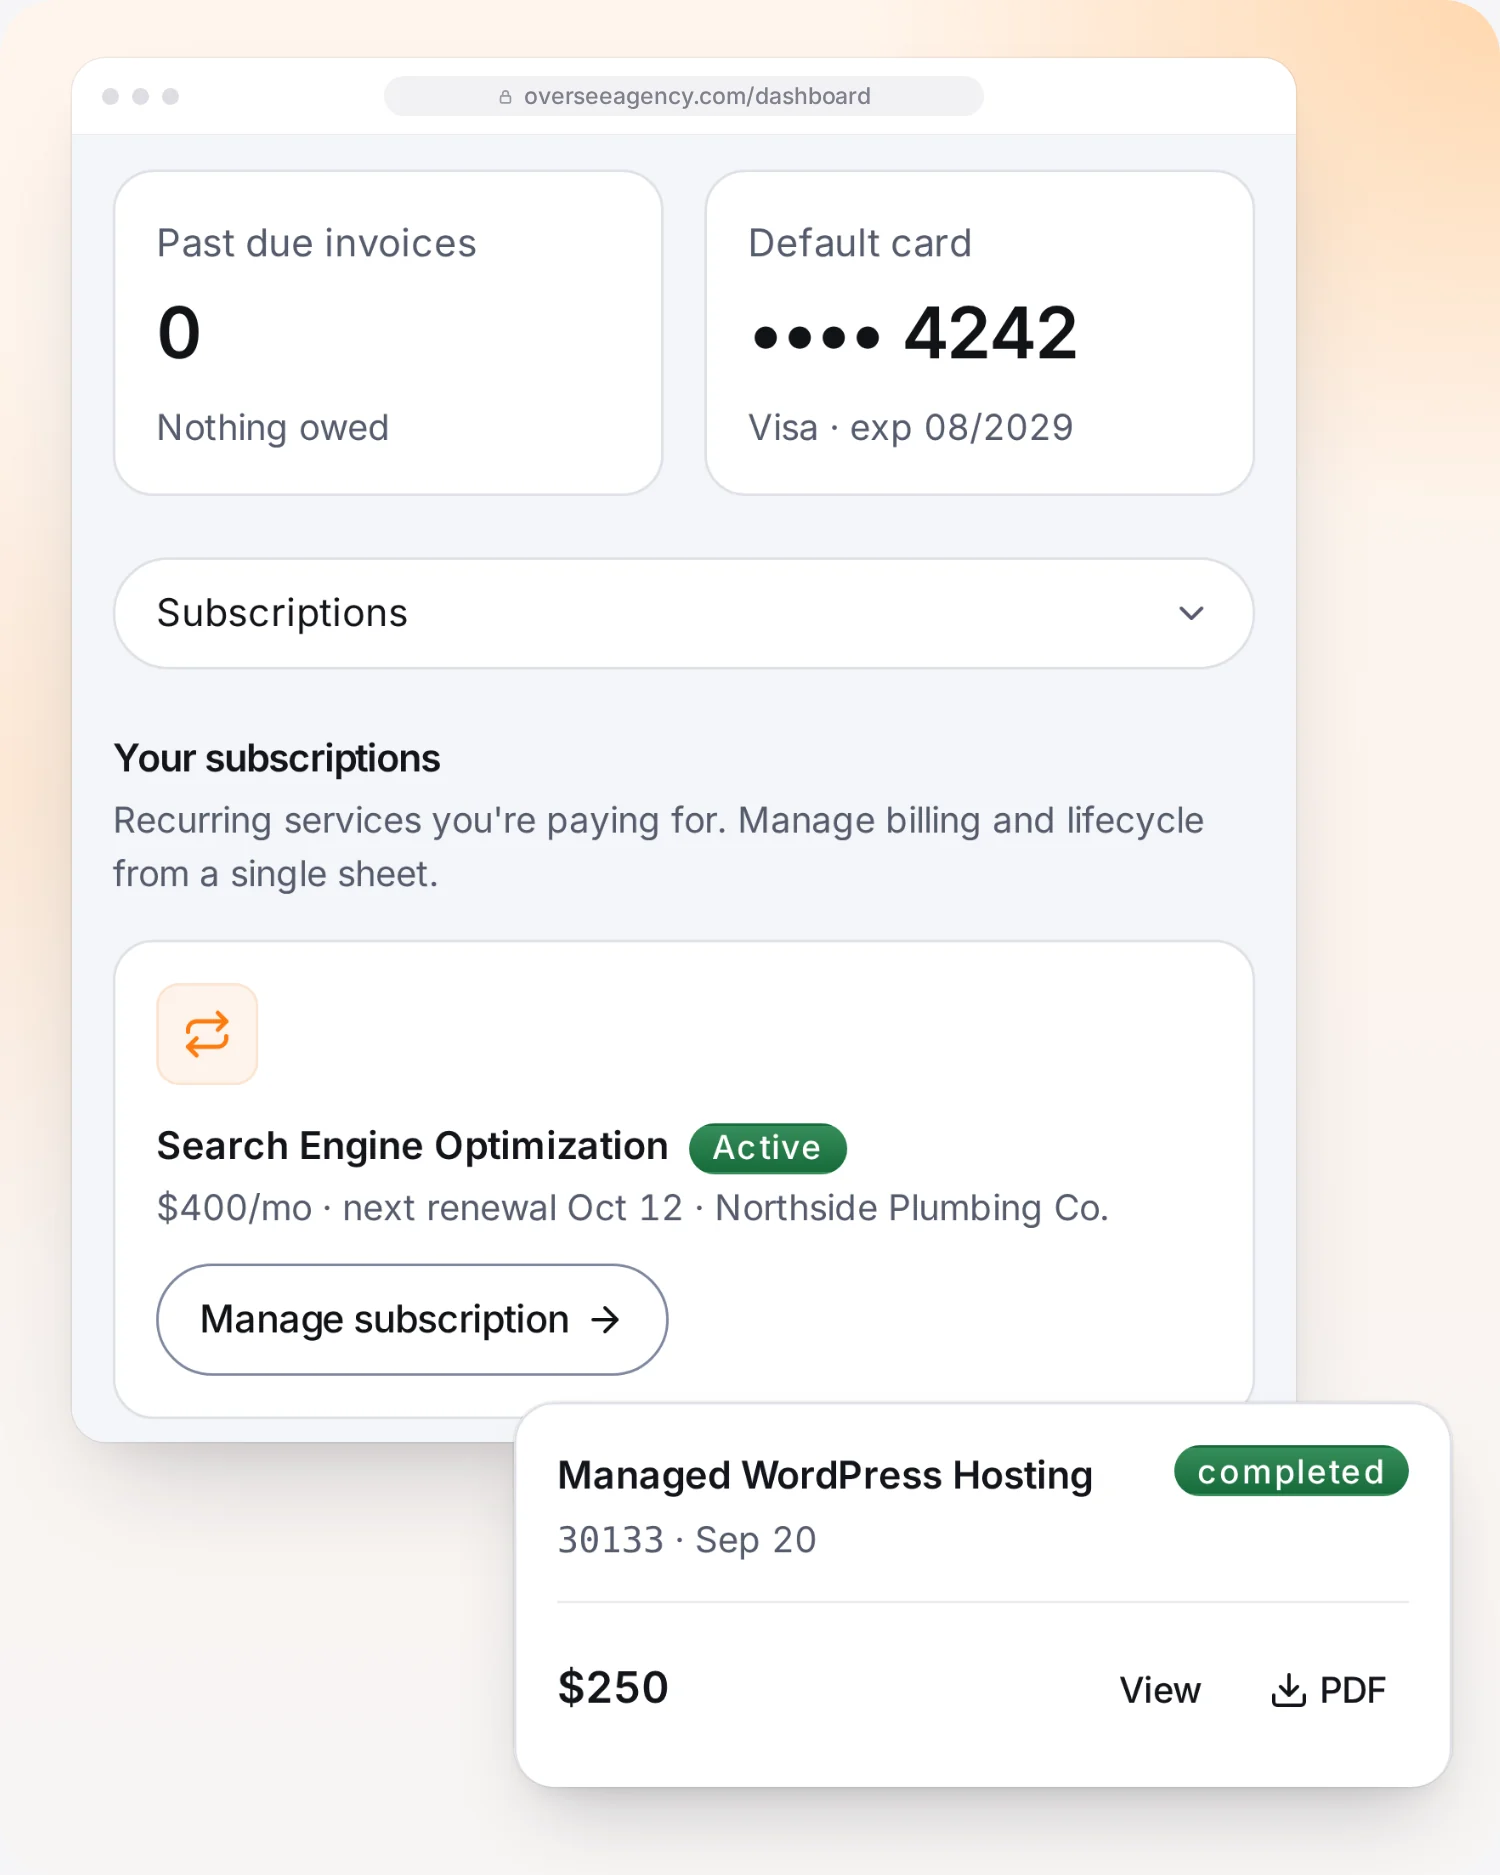Click the lock icon in the address bar
1500x1875 pixels.
click(x=506, y=97)
